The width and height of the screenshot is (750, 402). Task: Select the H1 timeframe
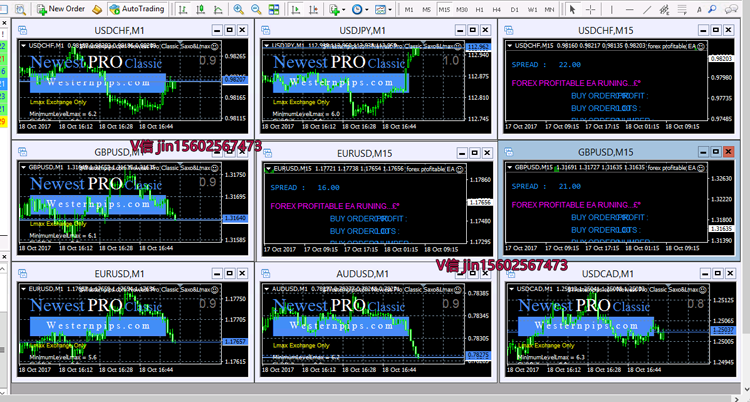[x=480, y=10]
